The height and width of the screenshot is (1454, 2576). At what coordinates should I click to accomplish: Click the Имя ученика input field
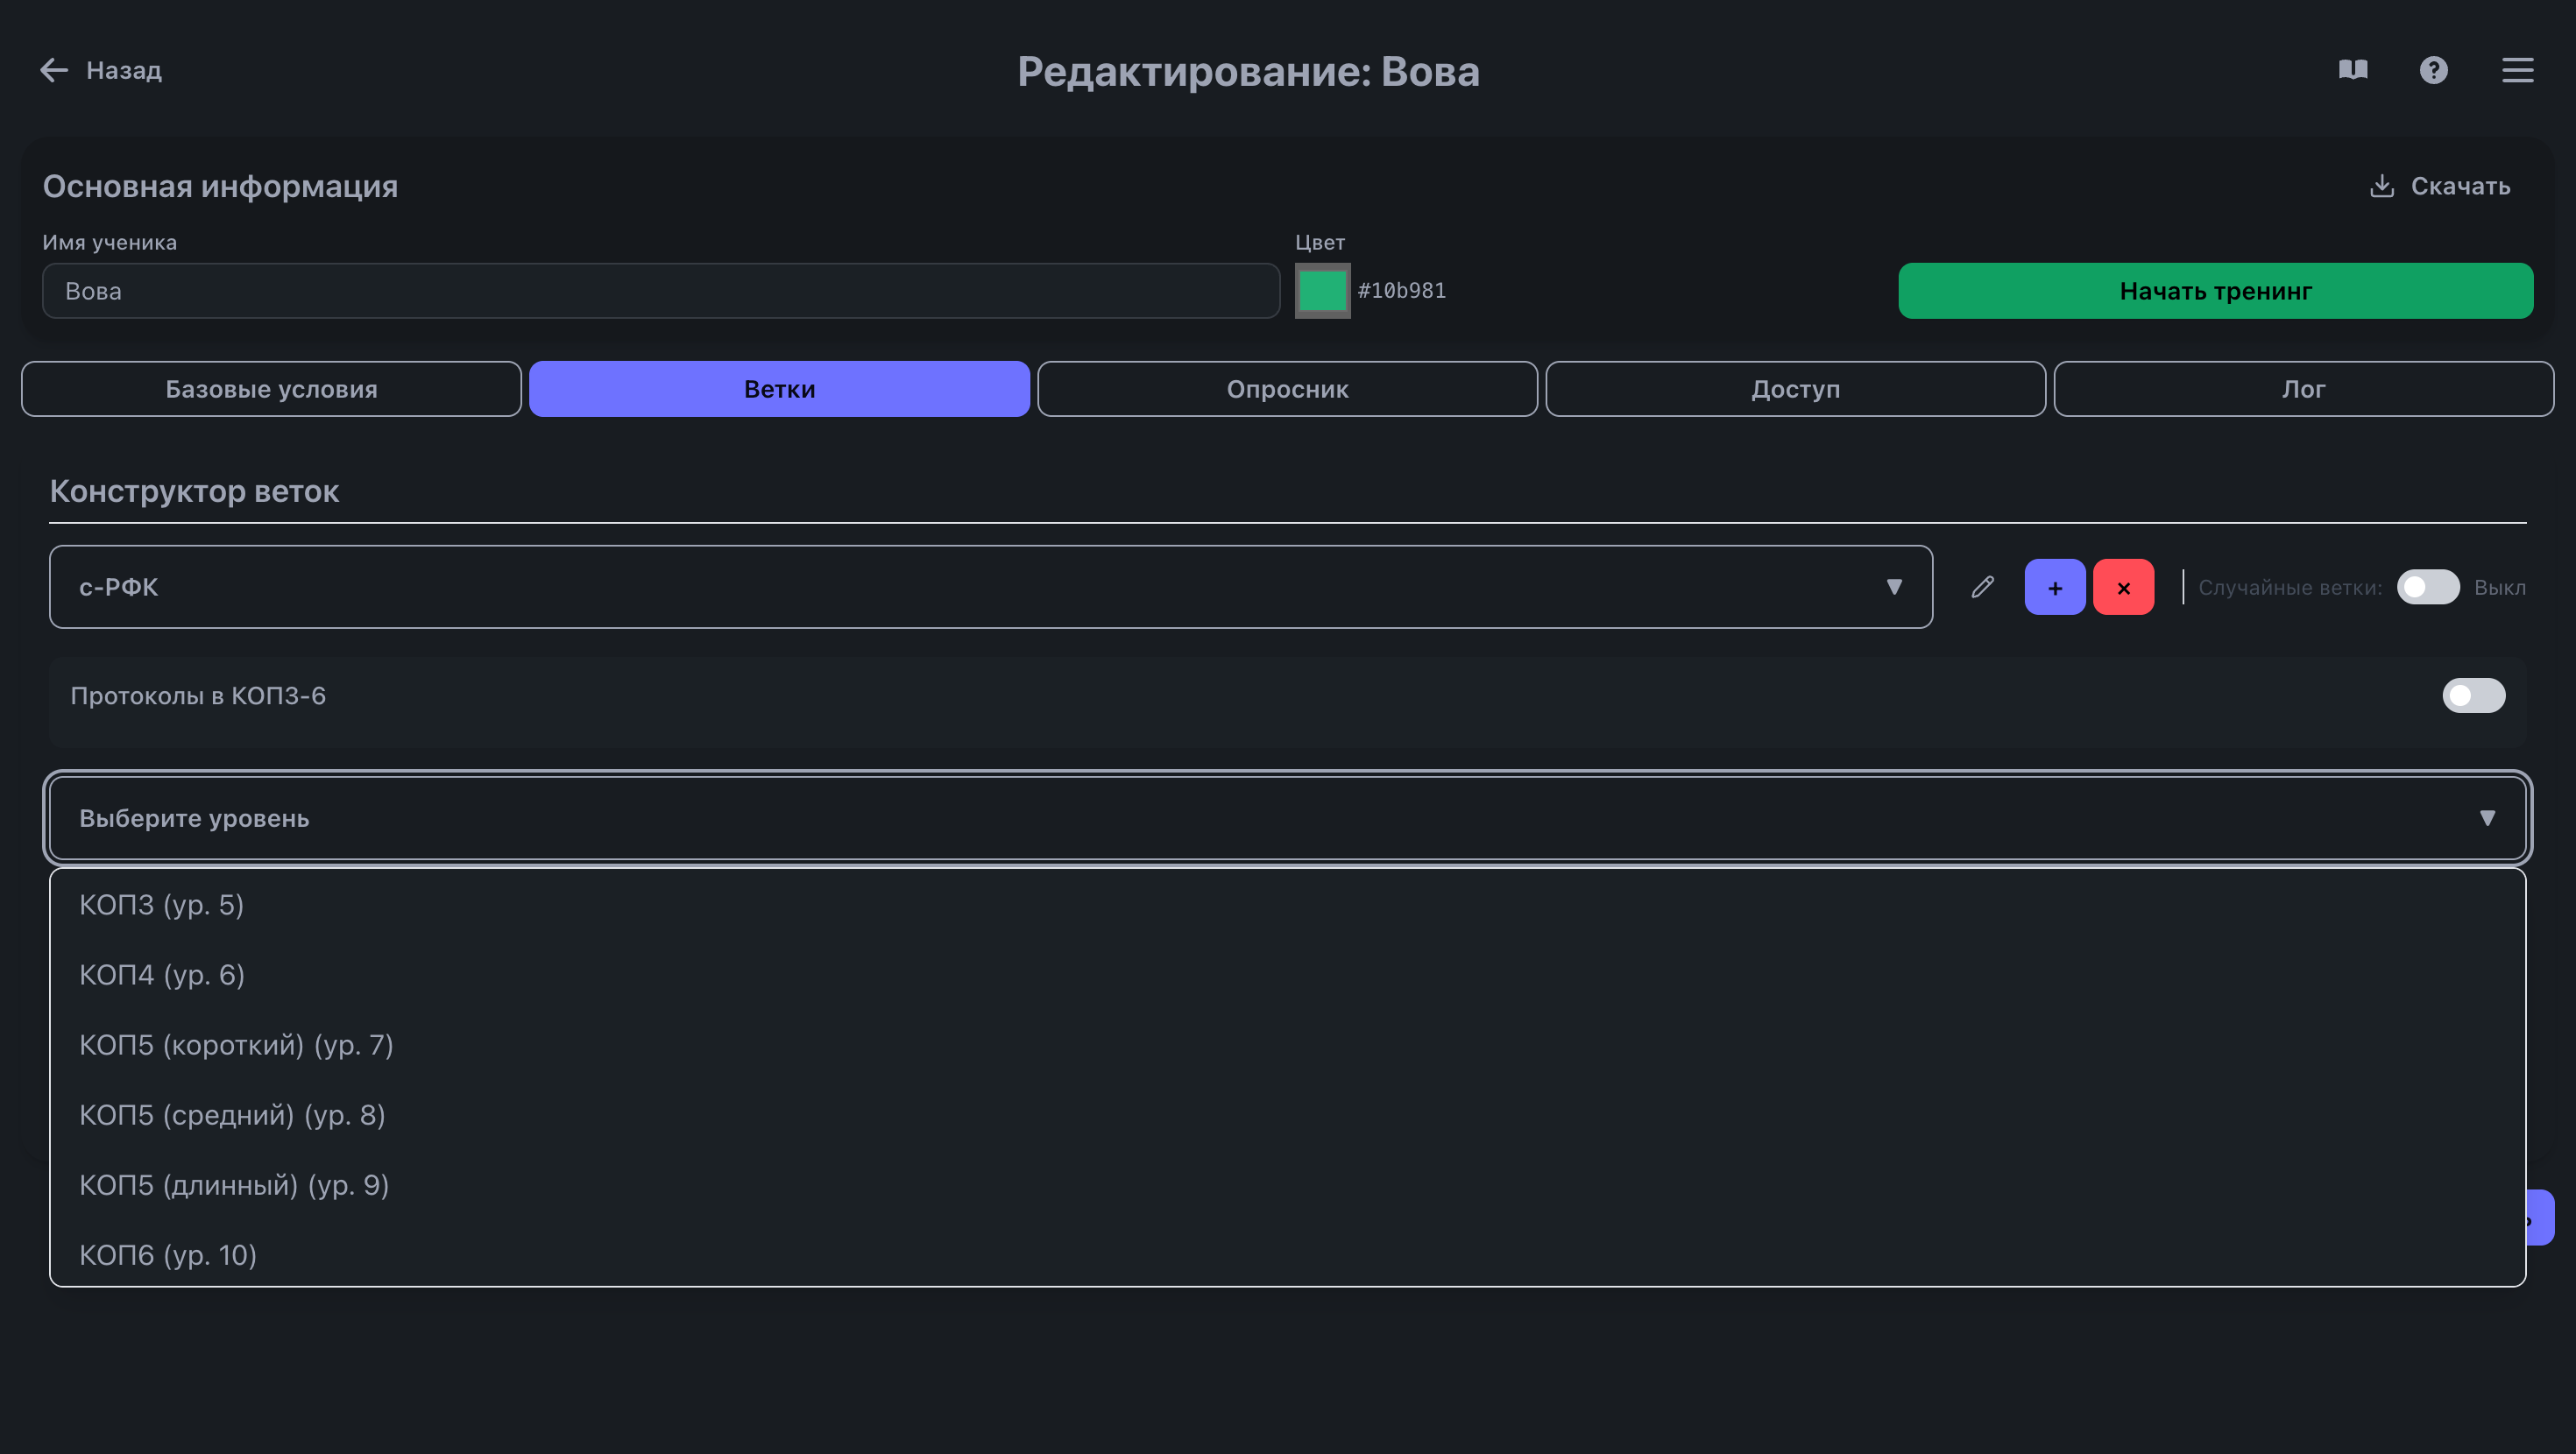660,291
